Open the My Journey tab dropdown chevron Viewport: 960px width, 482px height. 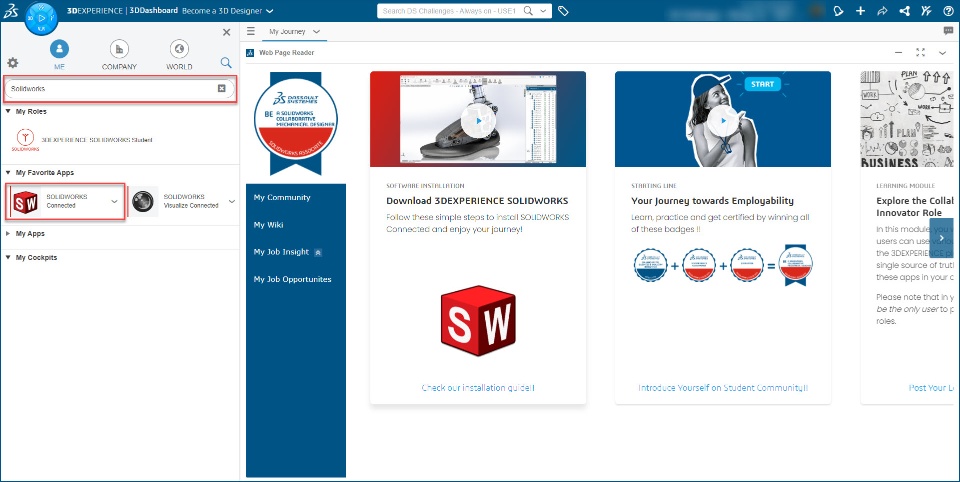point(317,31)
